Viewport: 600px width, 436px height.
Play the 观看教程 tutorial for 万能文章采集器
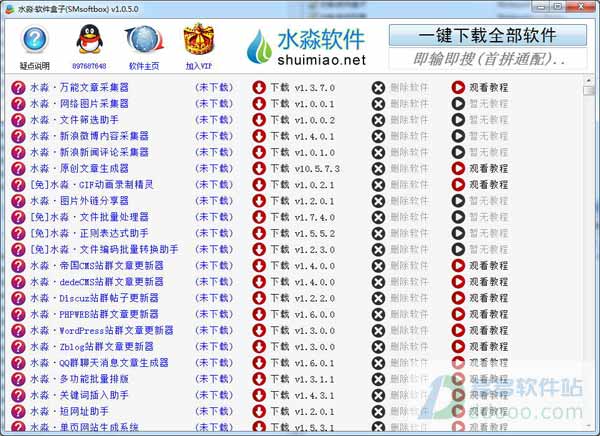click(458, 88)
